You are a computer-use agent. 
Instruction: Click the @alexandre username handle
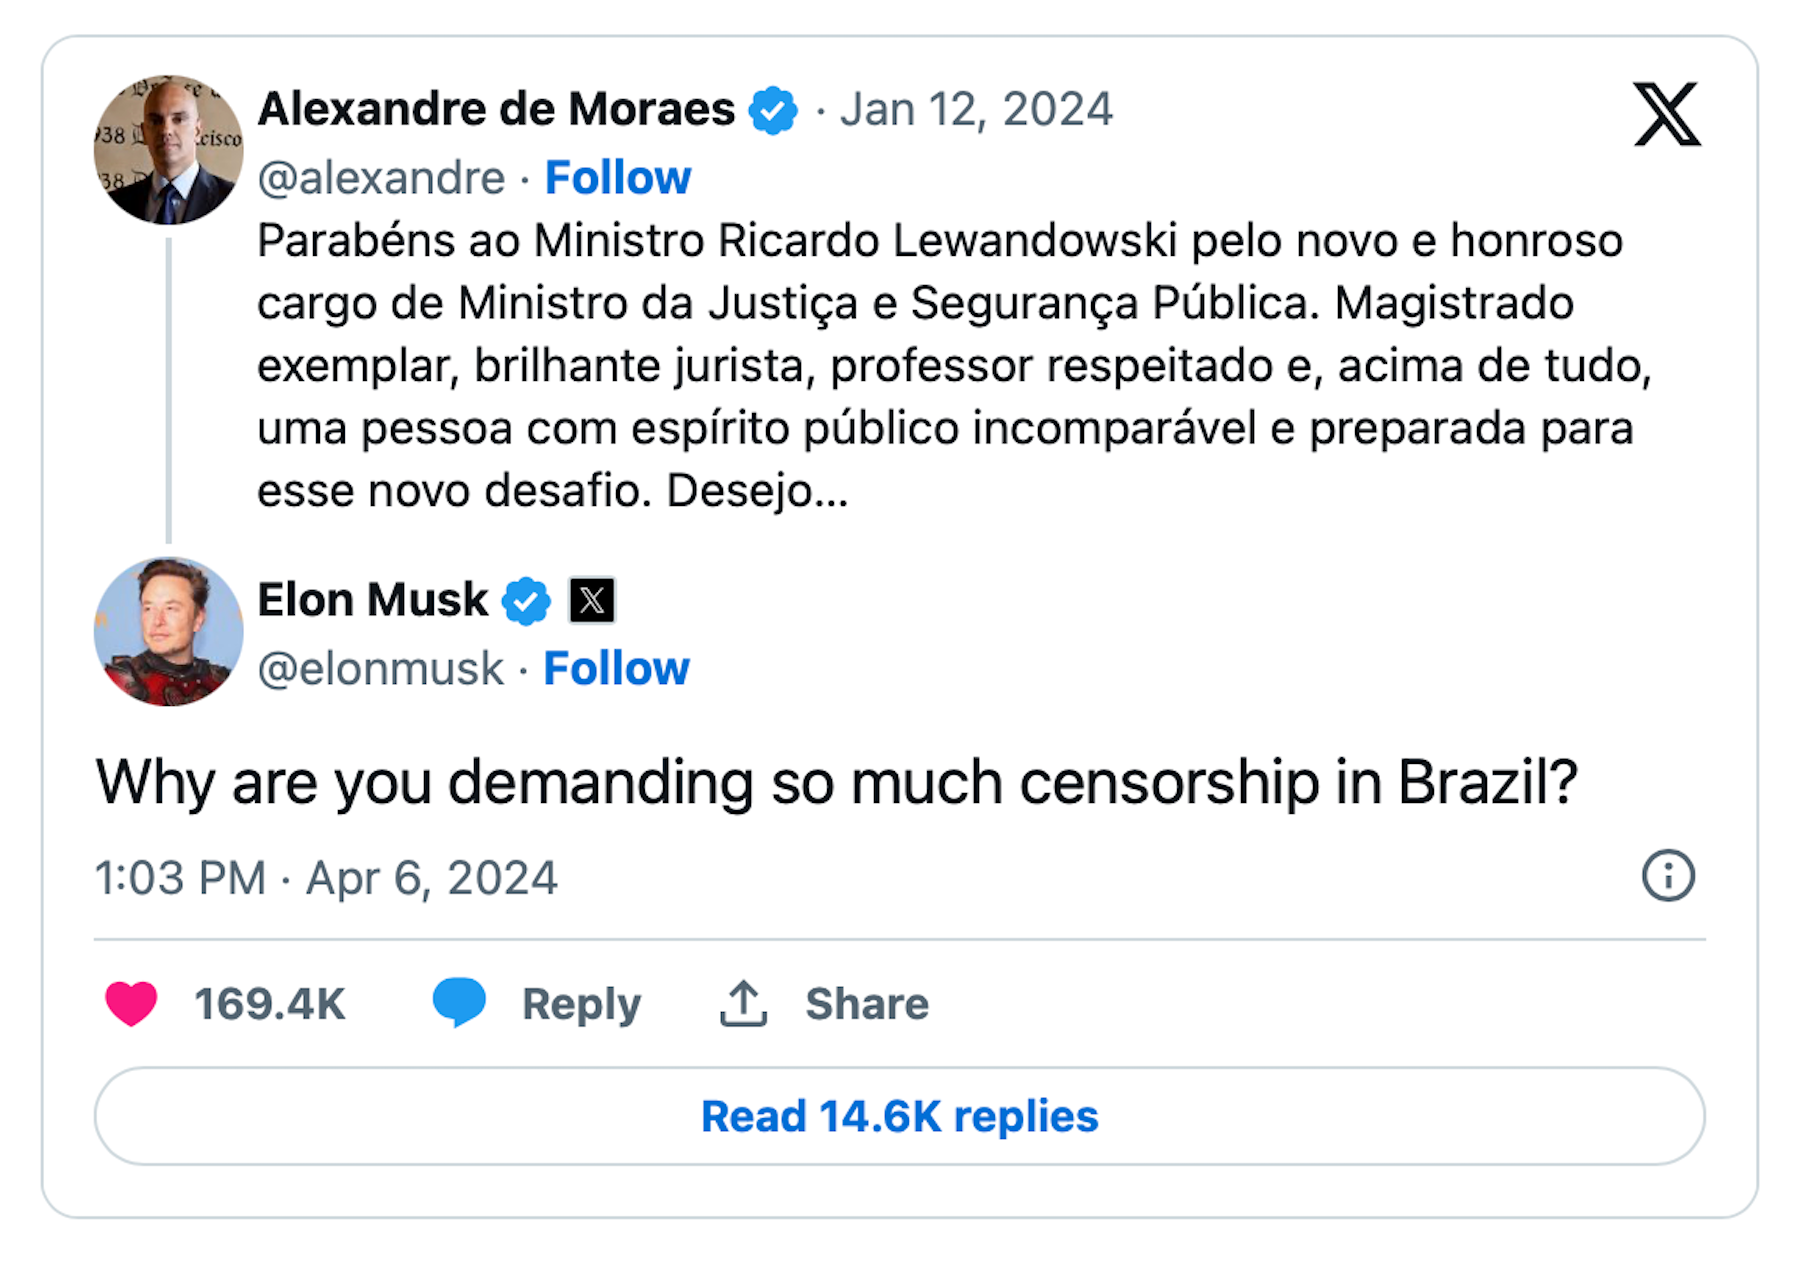coord(380,177)
